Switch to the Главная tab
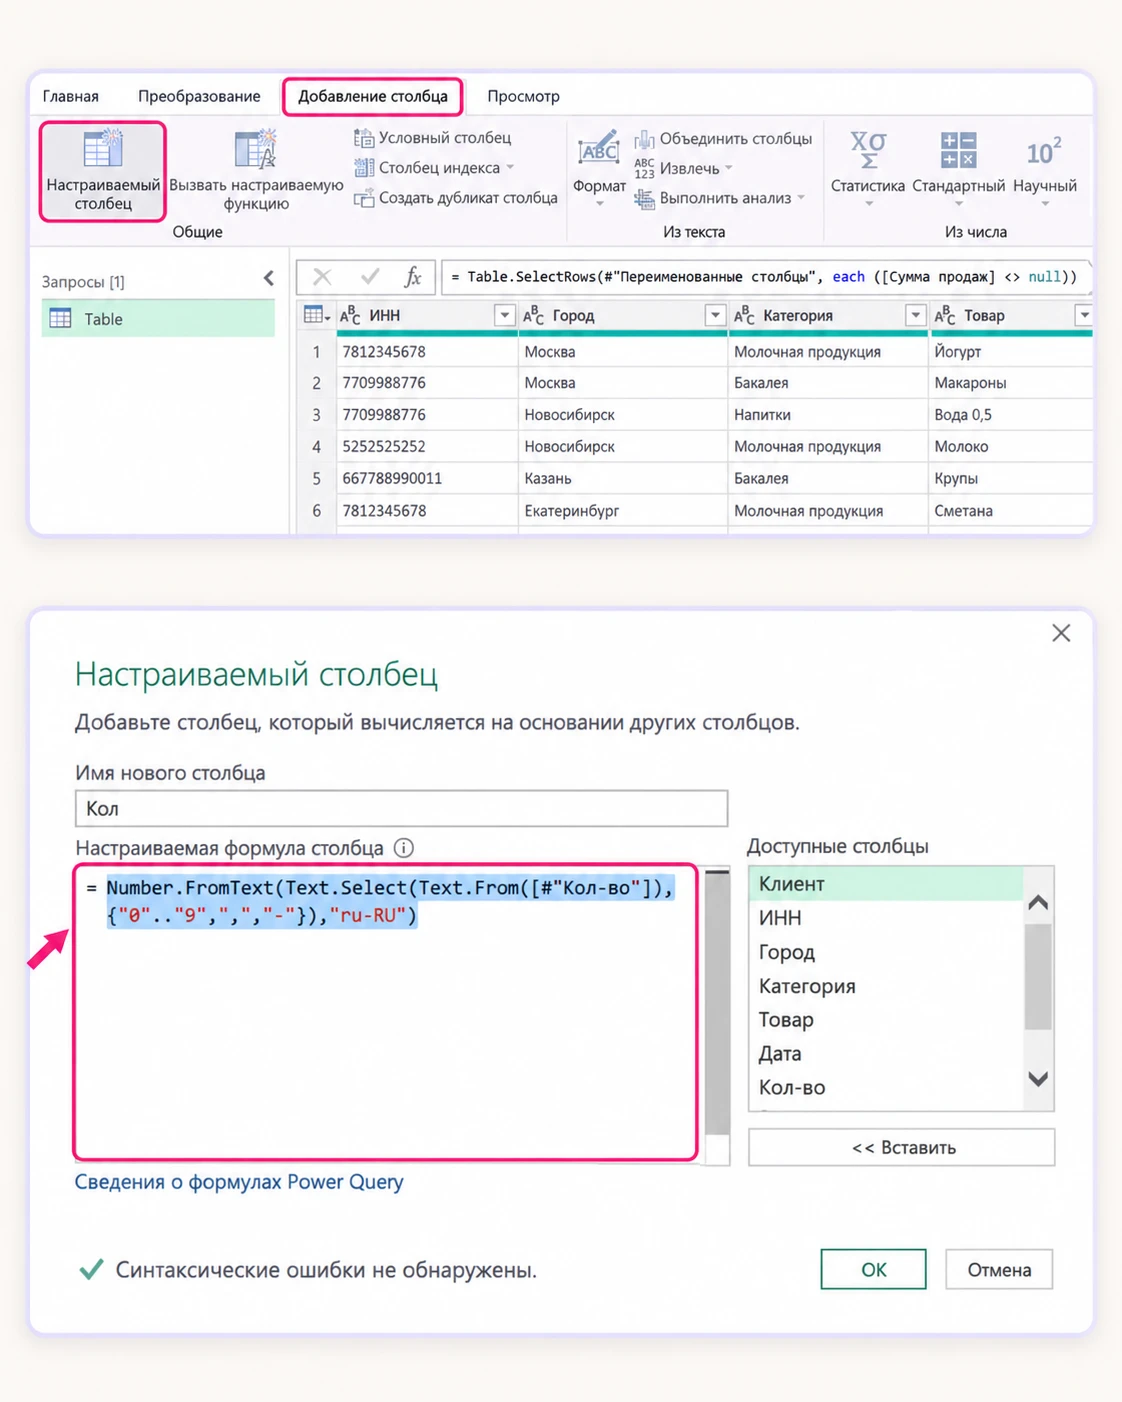 pos(71,96)
